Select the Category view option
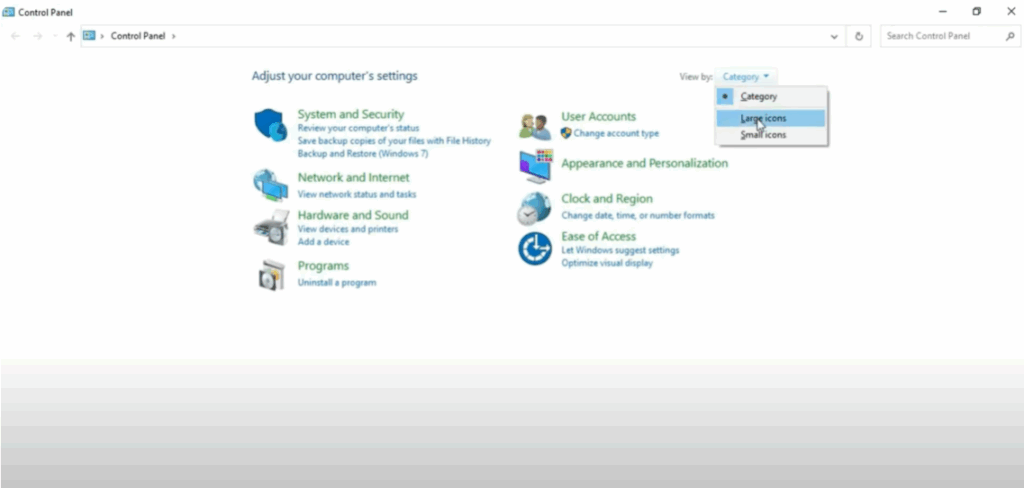Screen dimensions: 1024x488 pos(758,97)
